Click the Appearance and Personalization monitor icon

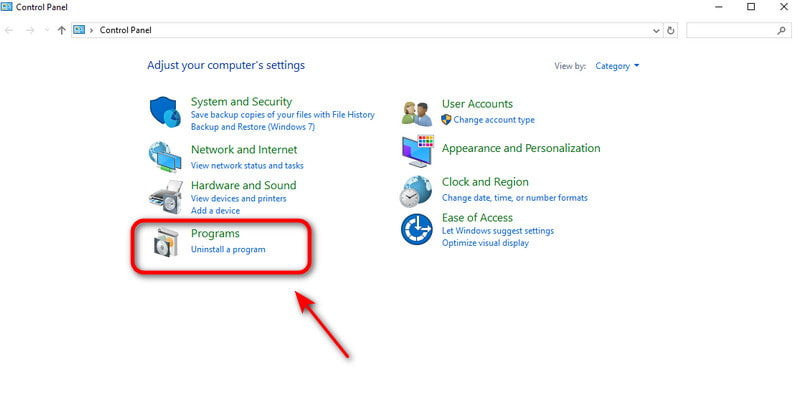coord(417,151)
